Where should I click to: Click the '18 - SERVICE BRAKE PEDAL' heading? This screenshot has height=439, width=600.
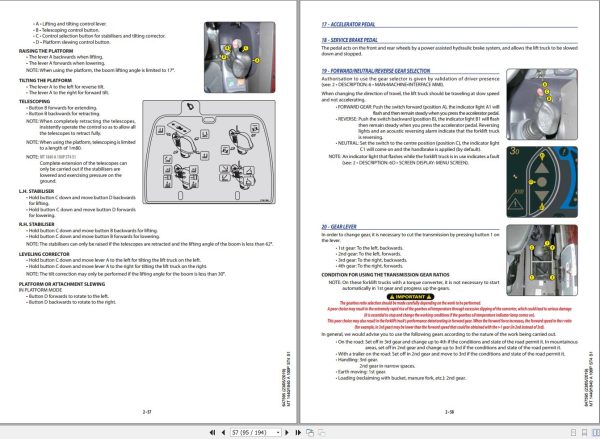[349, 40]
